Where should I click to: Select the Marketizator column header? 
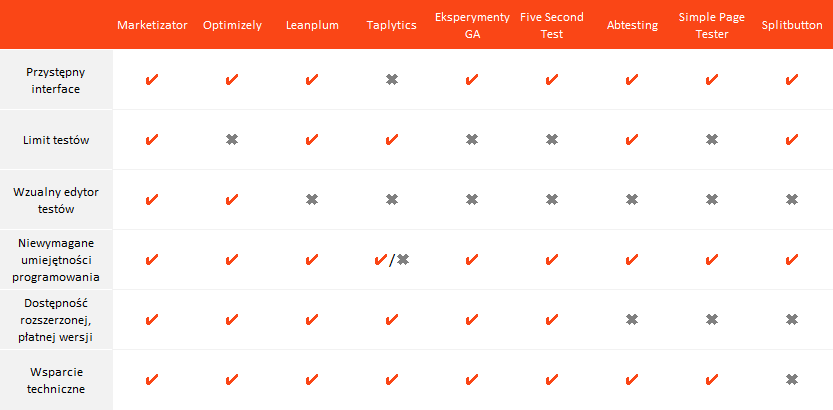[x=152, y=25]
